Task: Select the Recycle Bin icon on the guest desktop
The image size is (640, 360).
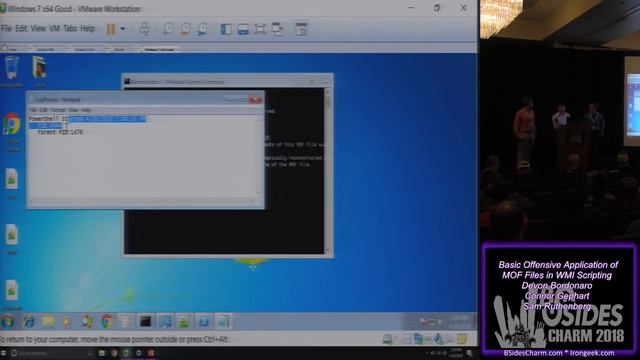Action: coord(11,72)
